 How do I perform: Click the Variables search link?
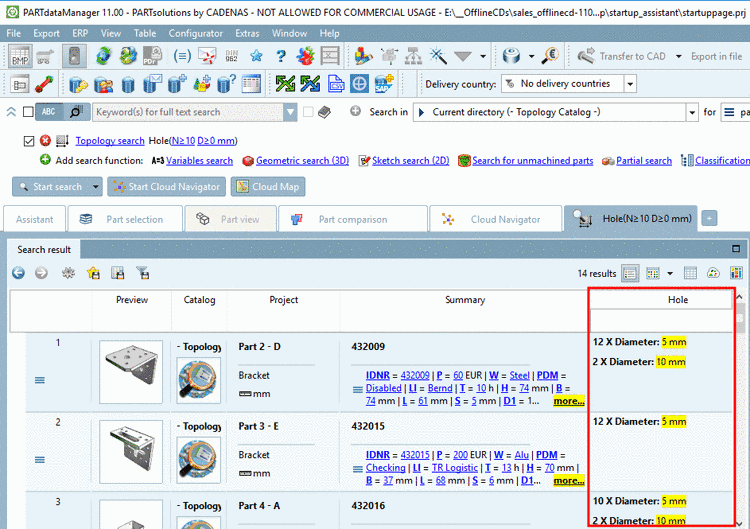[199, 161]
